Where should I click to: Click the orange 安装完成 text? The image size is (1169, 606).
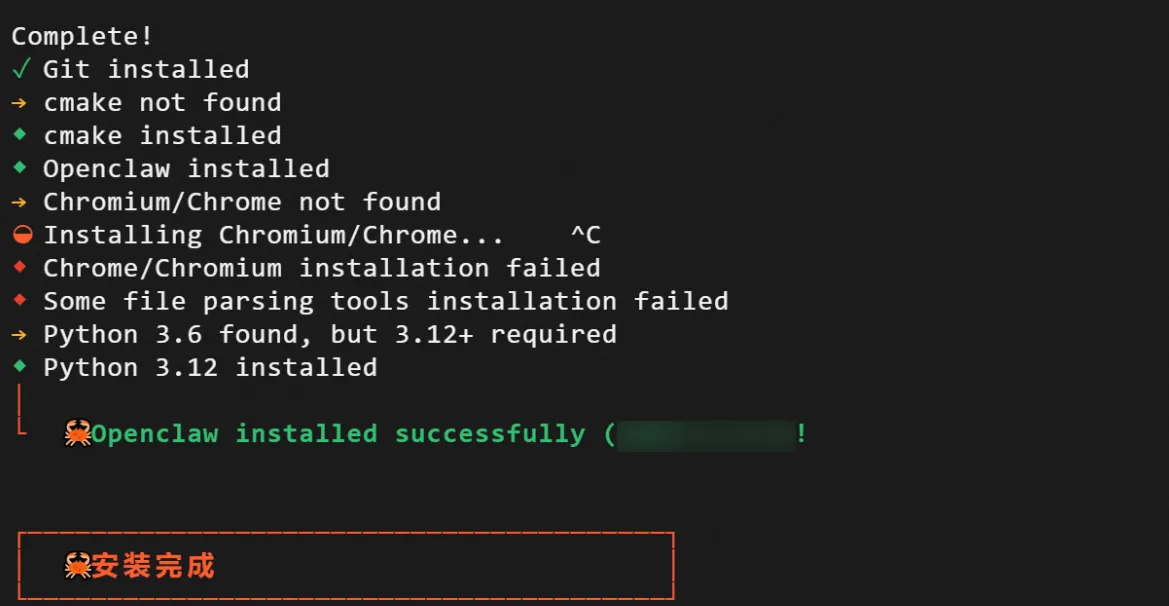(154, 566)
